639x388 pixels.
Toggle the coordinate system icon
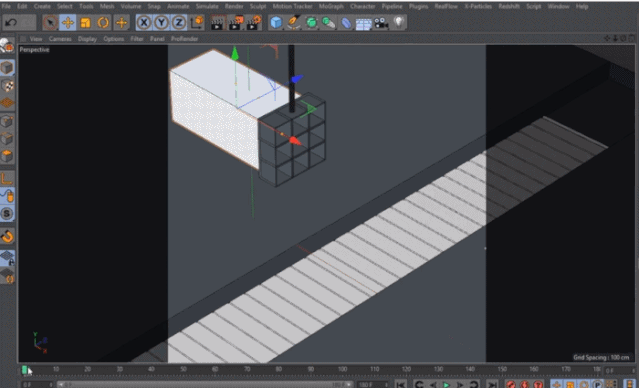click(196, 22)
